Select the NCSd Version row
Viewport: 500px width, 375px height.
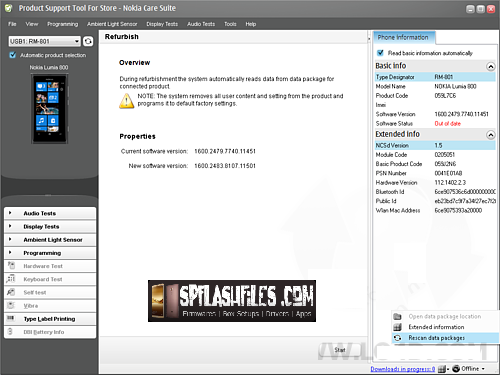[435, 145]
